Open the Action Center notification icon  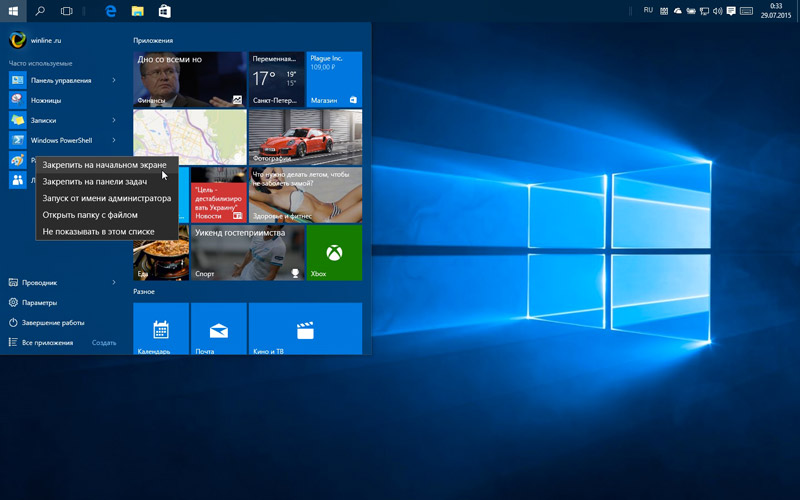[732, 11]
